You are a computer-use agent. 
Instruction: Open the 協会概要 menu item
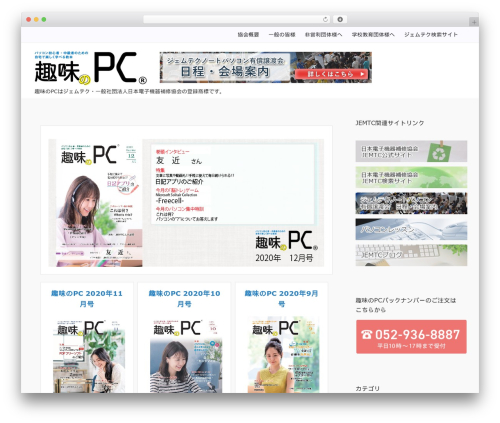tap(248, 35)
